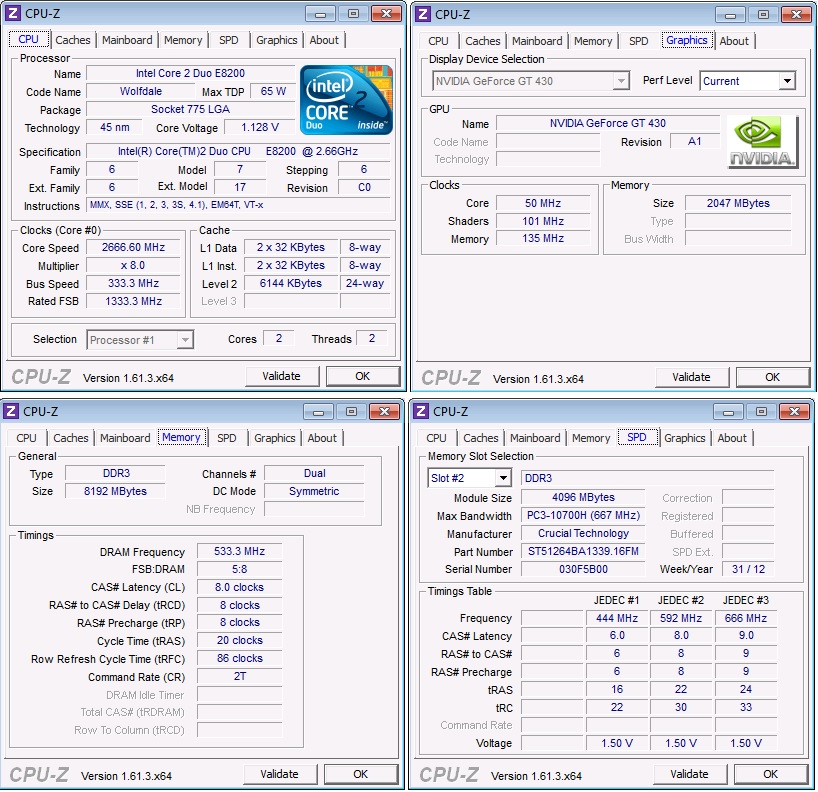Click OK in the Memory window
The image size is (818, 792).
pos(360,774)
